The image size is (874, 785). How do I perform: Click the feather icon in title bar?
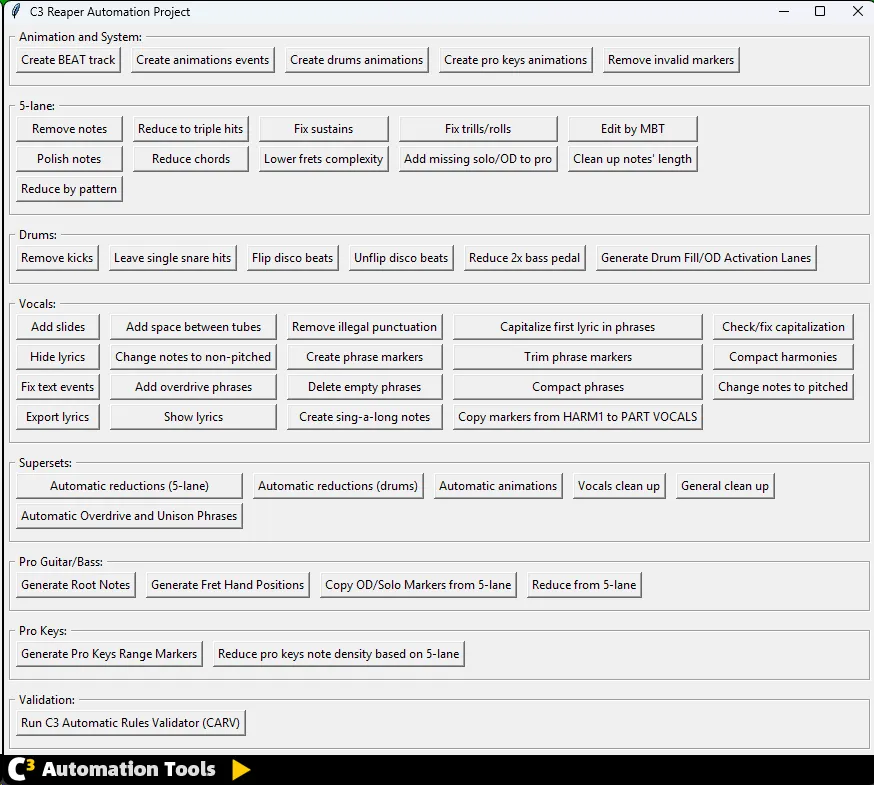[x=16, y=11]
